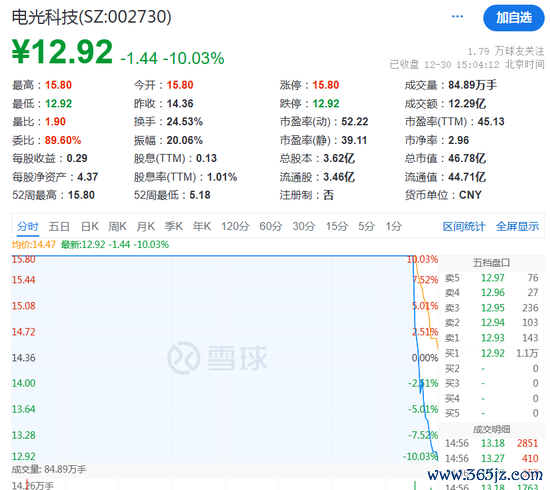The image size is (550, 490).
Task: Choose the 60分 interval tab
Action: (x=271, y=226)
